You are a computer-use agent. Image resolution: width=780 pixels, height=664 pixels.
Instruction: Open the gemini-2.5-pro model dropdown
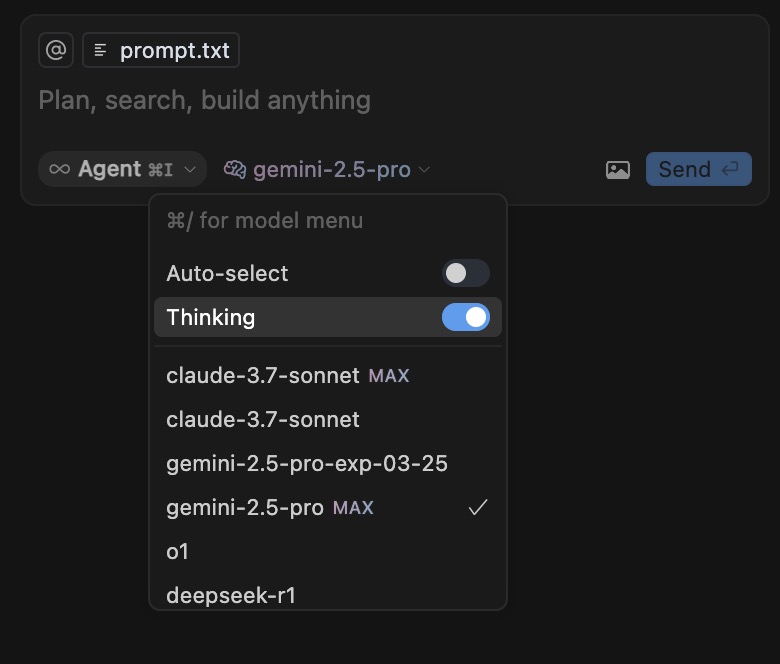pyautogui.click(x=327, y=170)
